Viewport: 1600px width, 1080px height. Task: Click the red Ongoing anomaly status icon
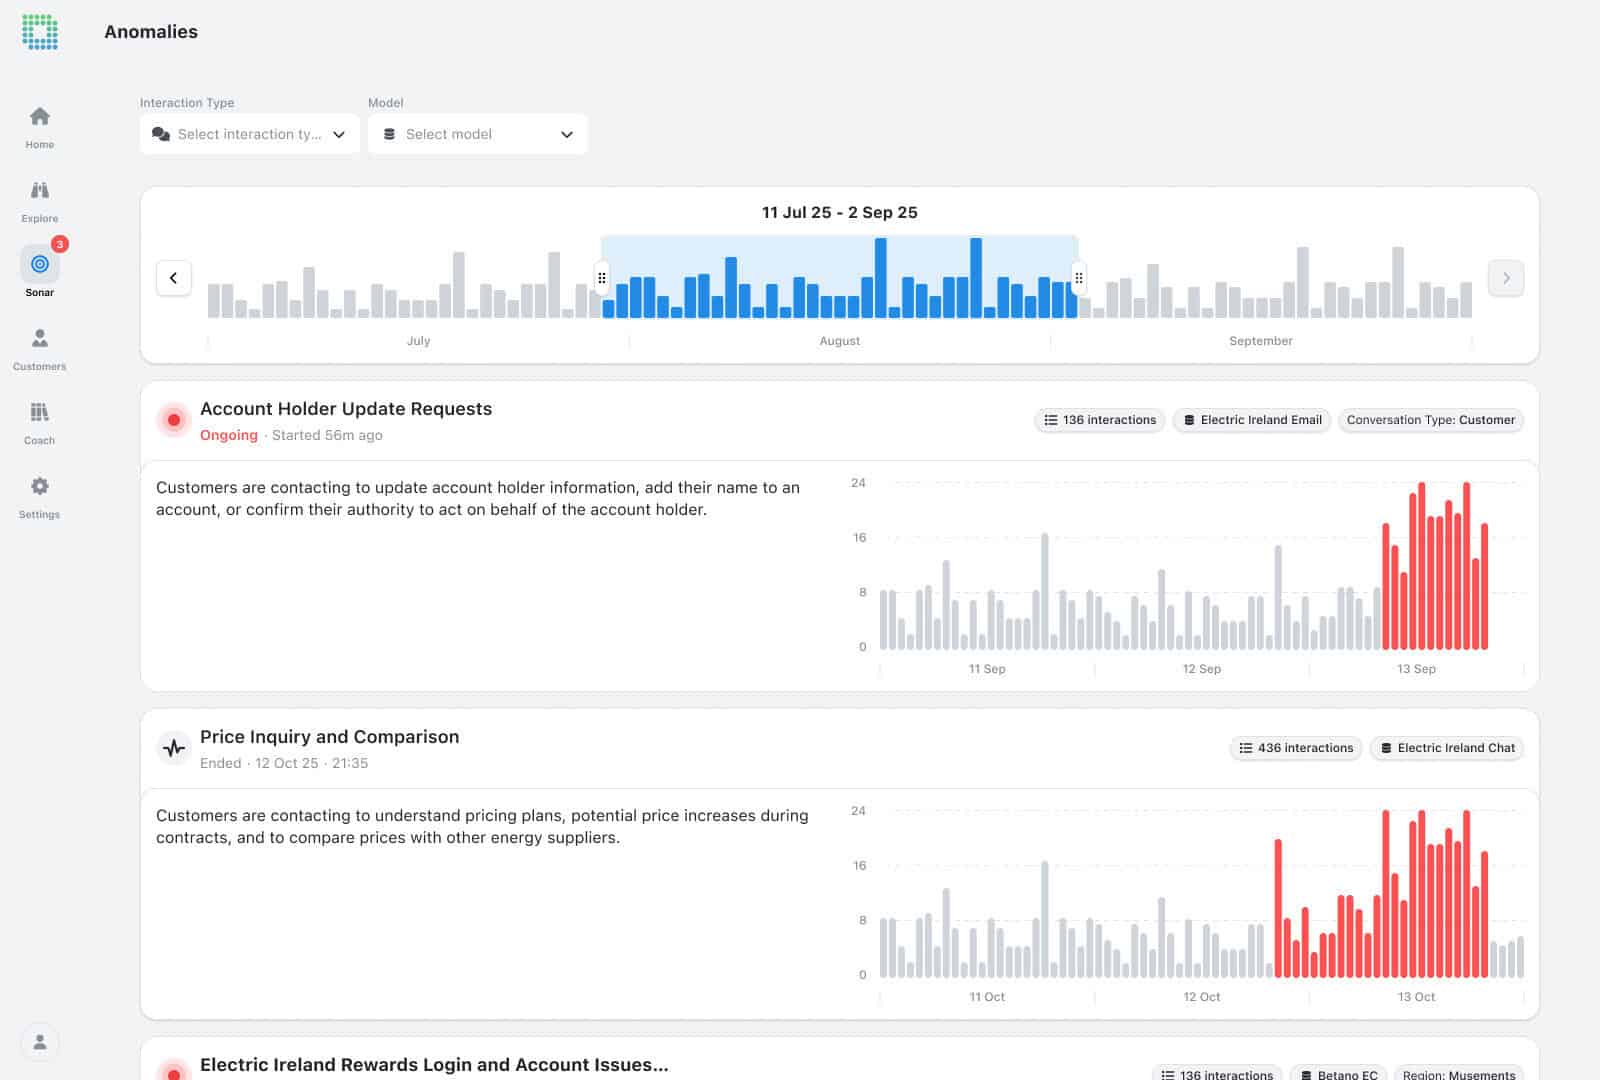tap(173, 420)
